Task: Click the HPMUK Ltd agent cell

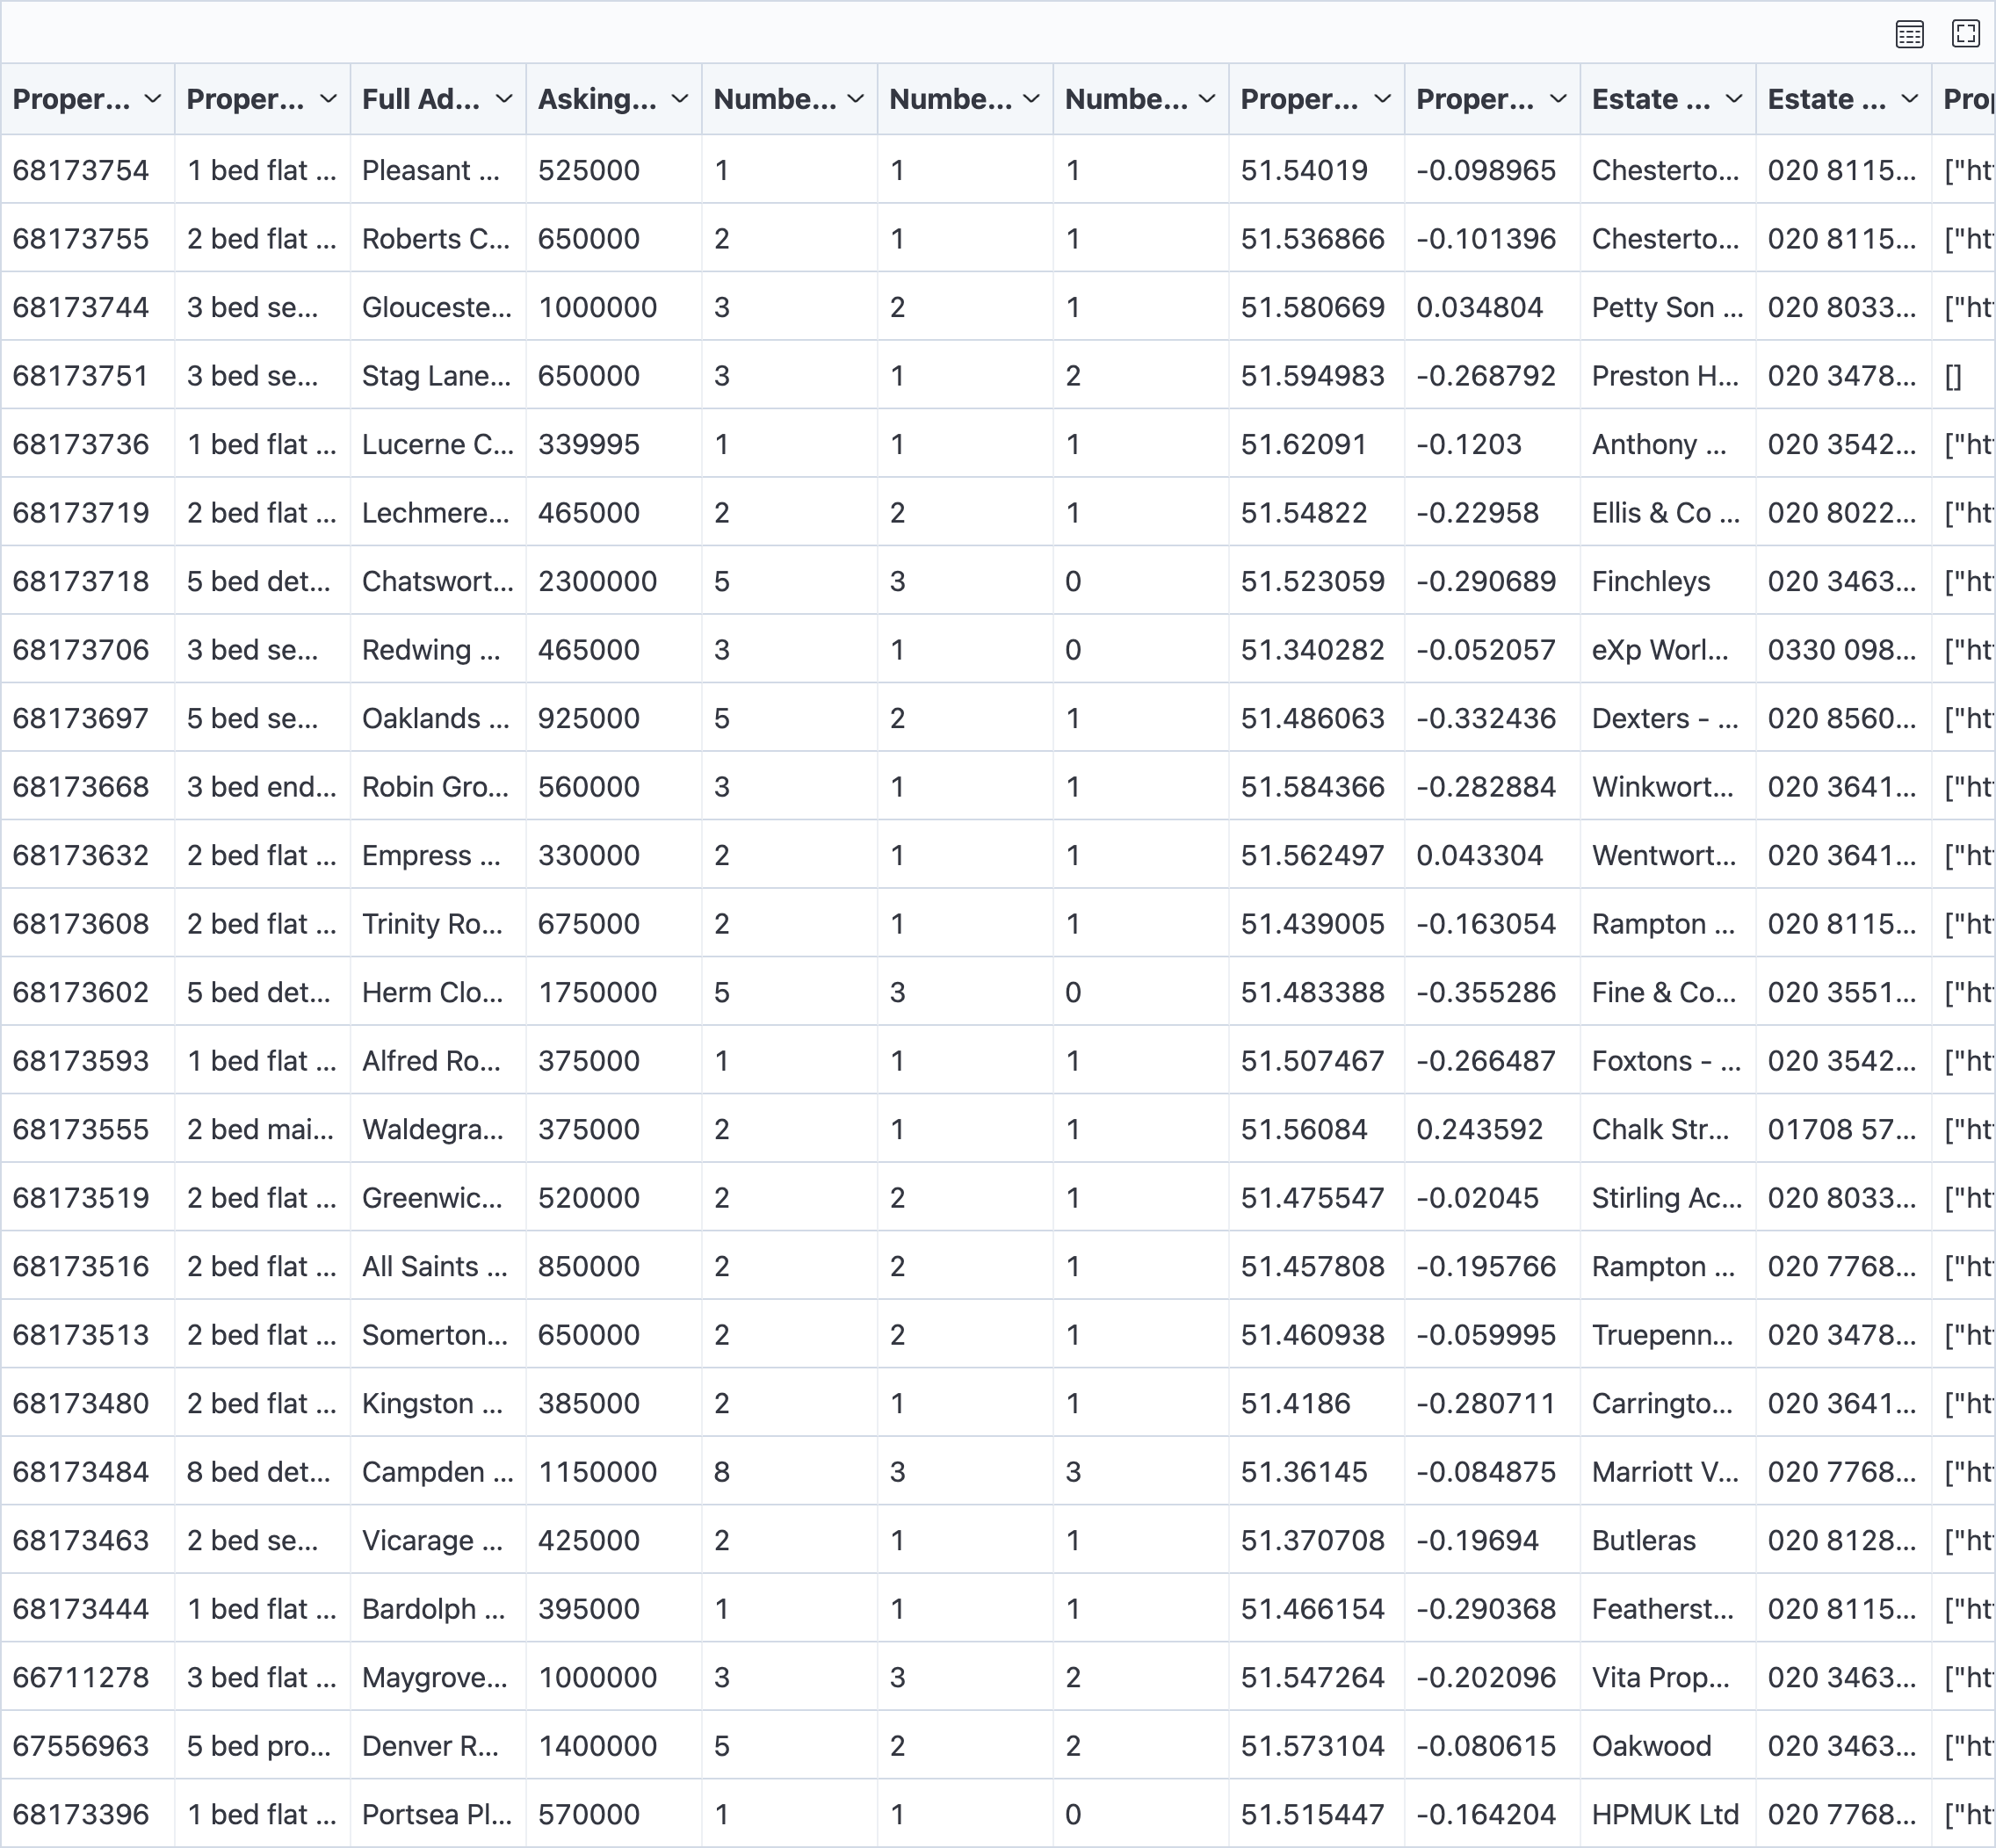Action: point(1665,1814)
